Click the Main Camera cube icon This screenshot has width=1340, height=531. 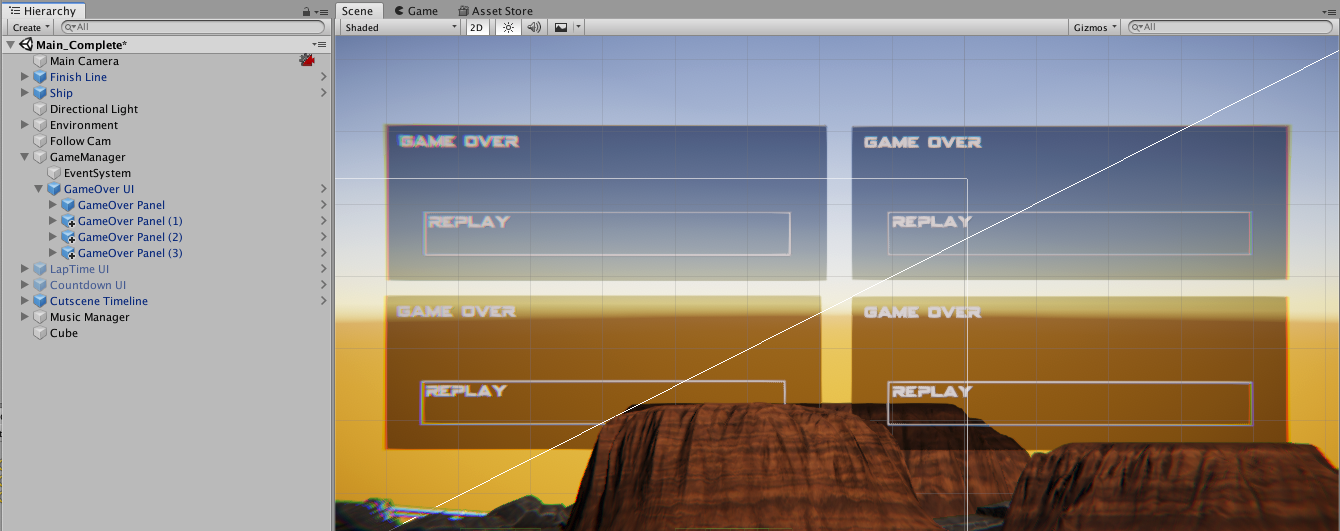tap(40, 61)
